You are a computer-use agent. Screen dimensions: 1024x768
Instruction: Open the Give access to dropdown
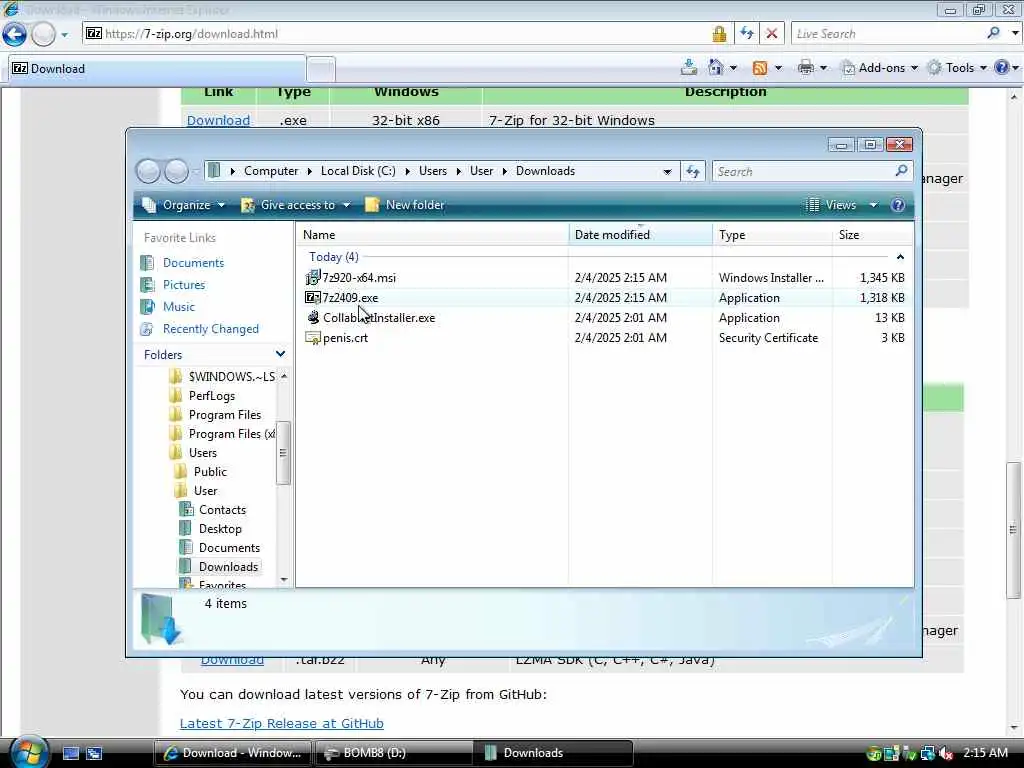coord(296,205)
